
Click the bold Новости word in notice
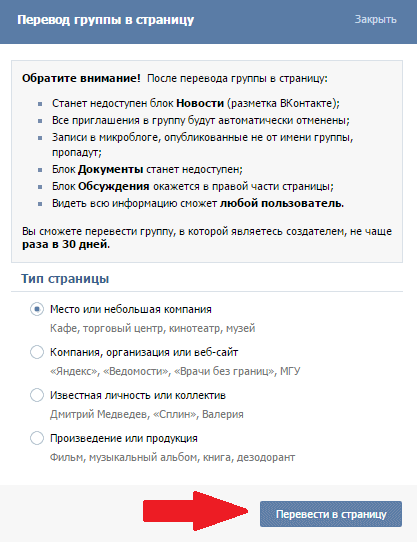point(200,103)
